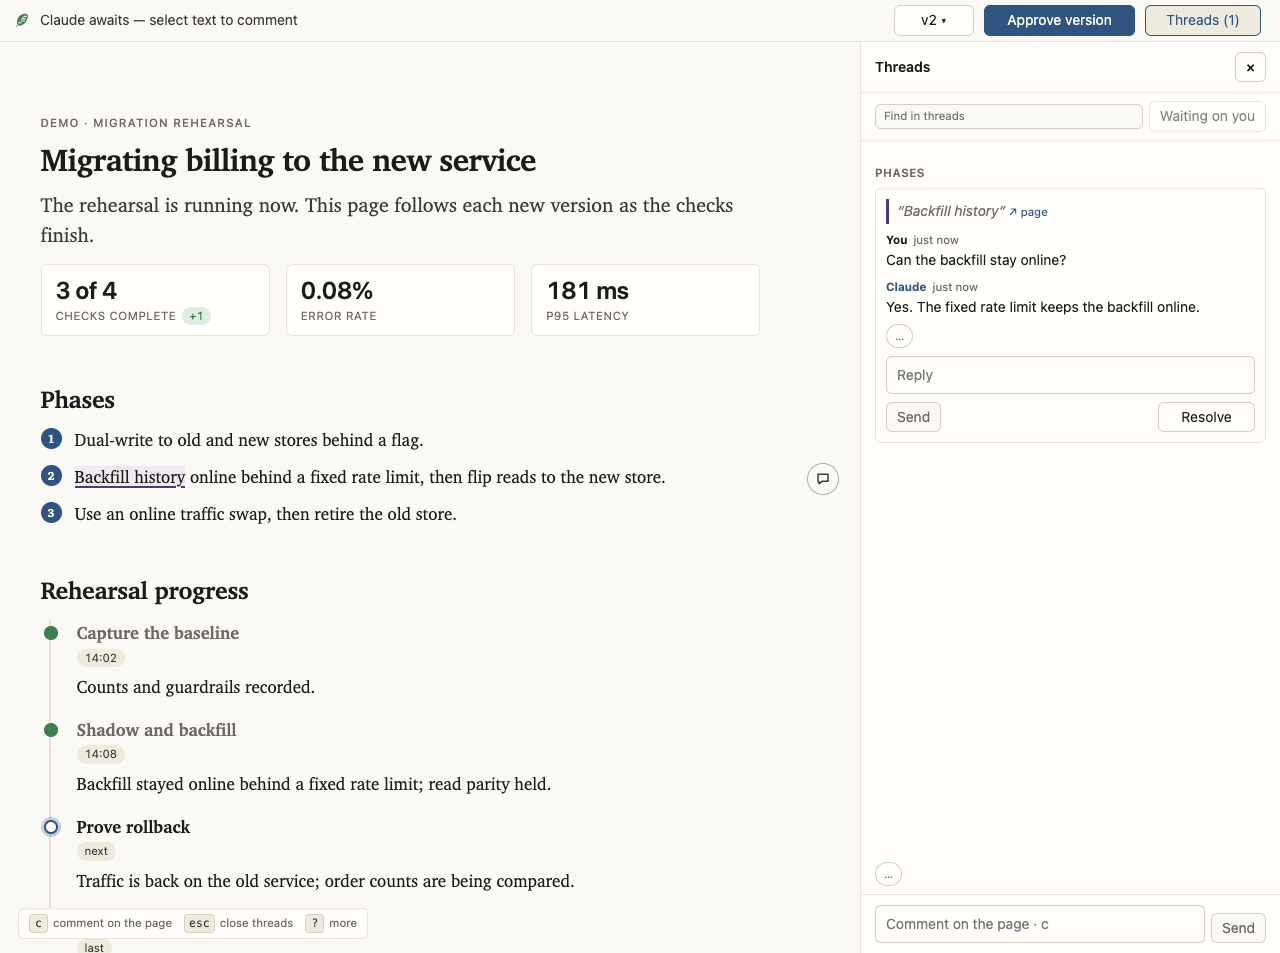This screenshot has height=953, width=1280.
Task: Open the ellipsis menu at bottom of Threads panel
Action: tap(888, 874)
